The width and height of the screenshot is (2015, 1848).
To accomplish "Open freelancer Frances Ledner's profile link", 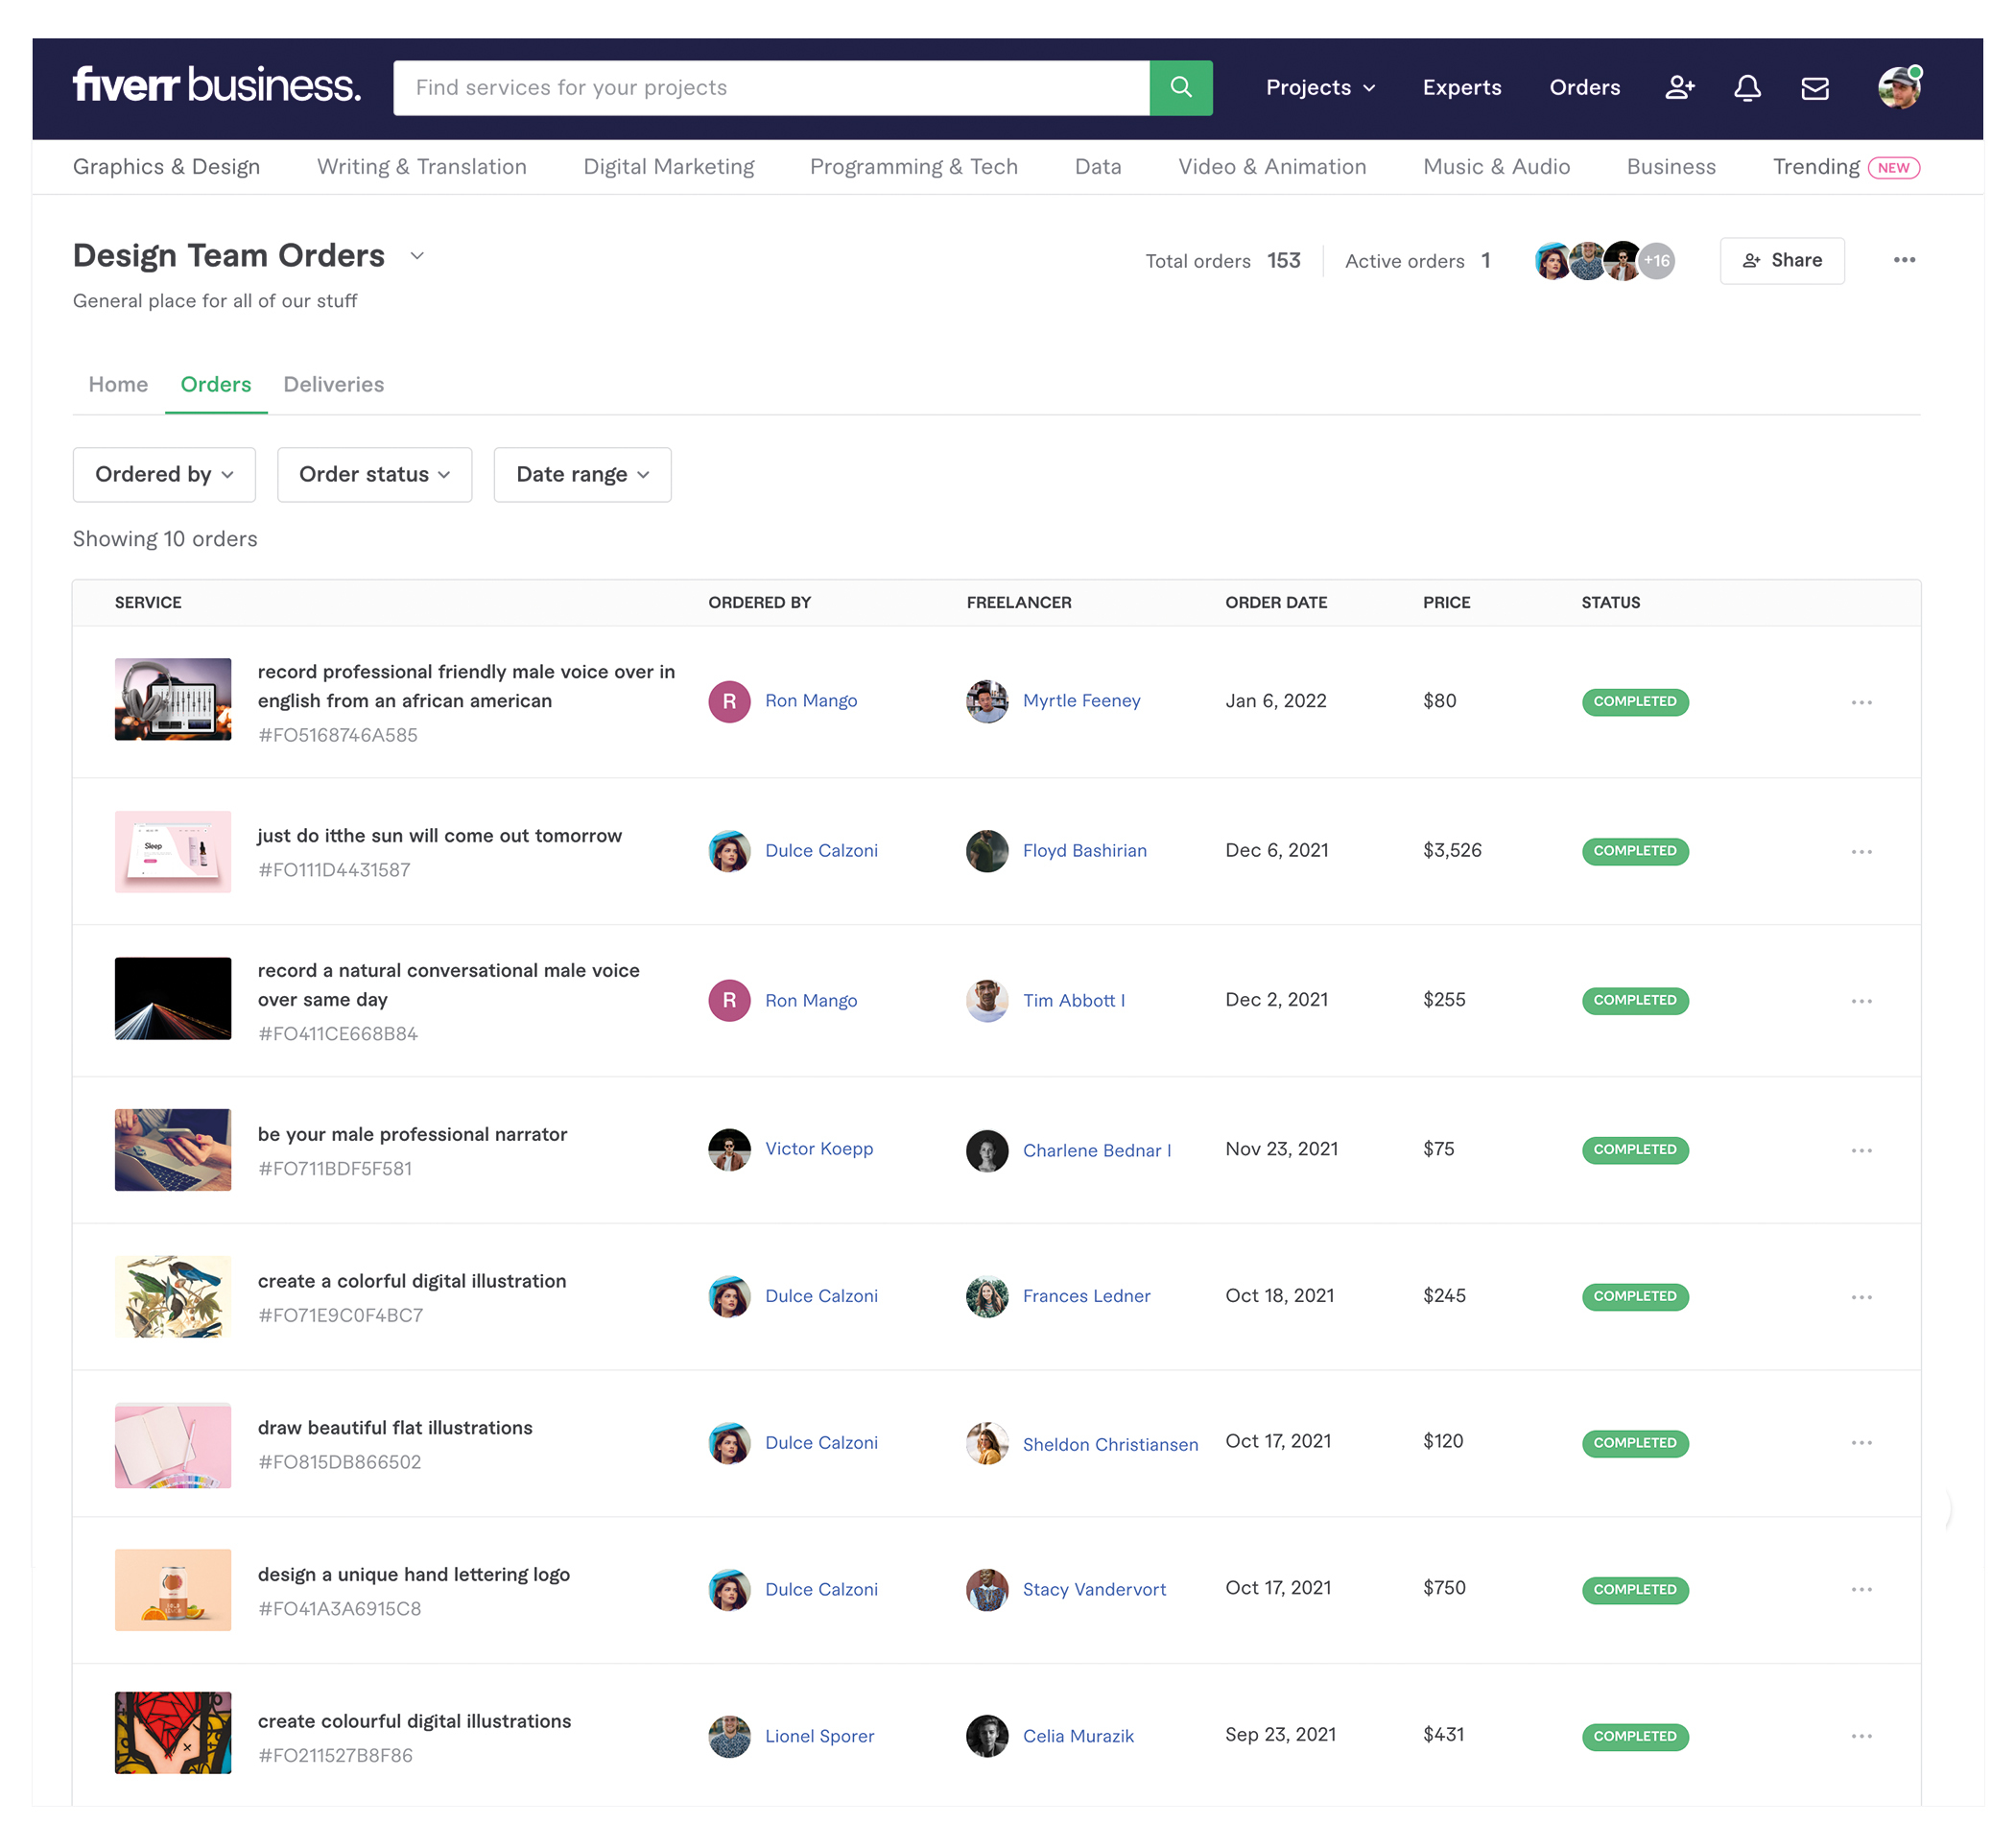I will (1086, 1296).
